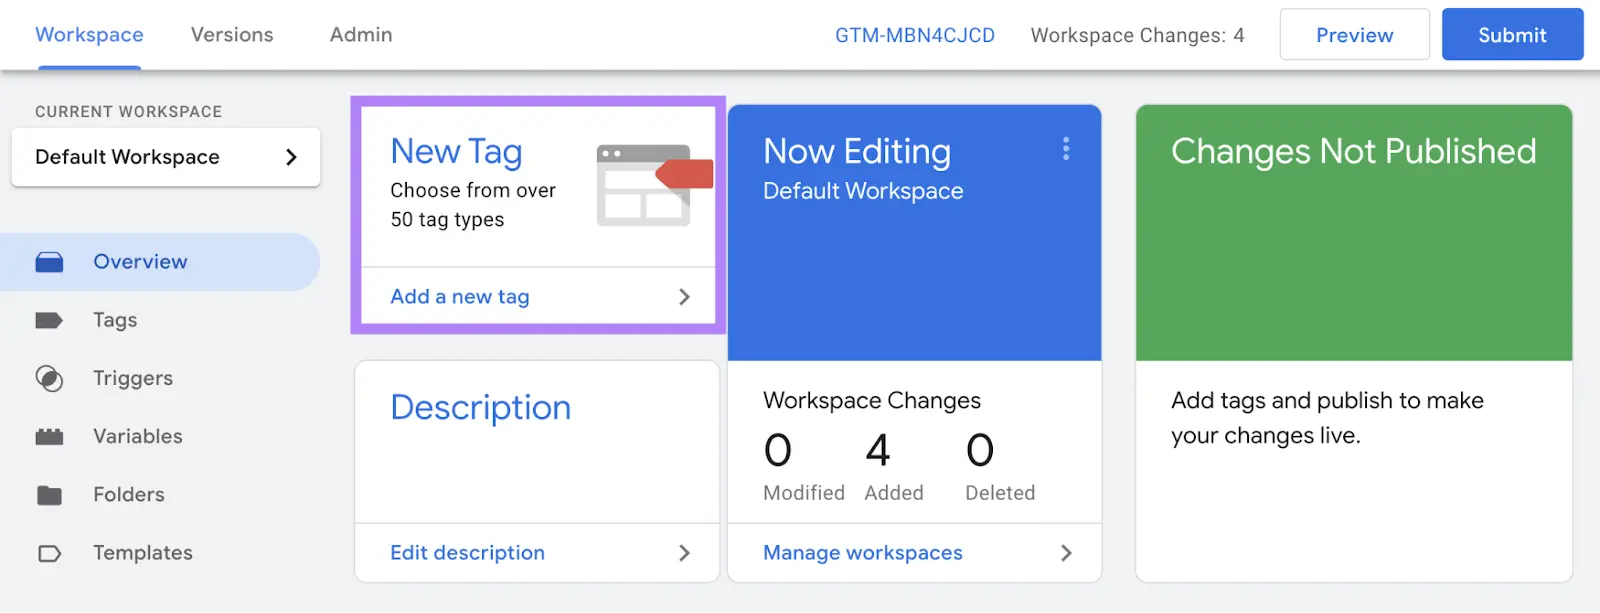Click the New Tag illustration graphic
Viewport: 1600px width, 613px height.
click(x=652, y=185)
